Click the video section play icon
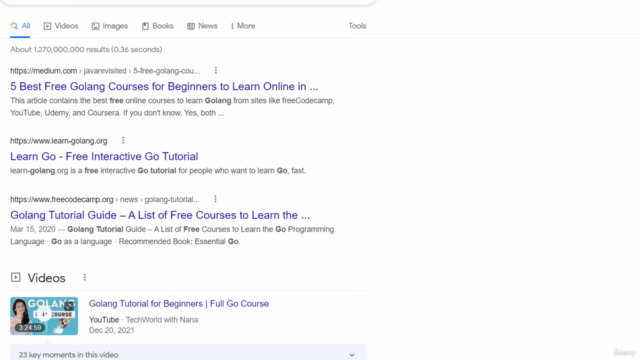This screenshot has height=360, width=640. click(x=16, y=278)
